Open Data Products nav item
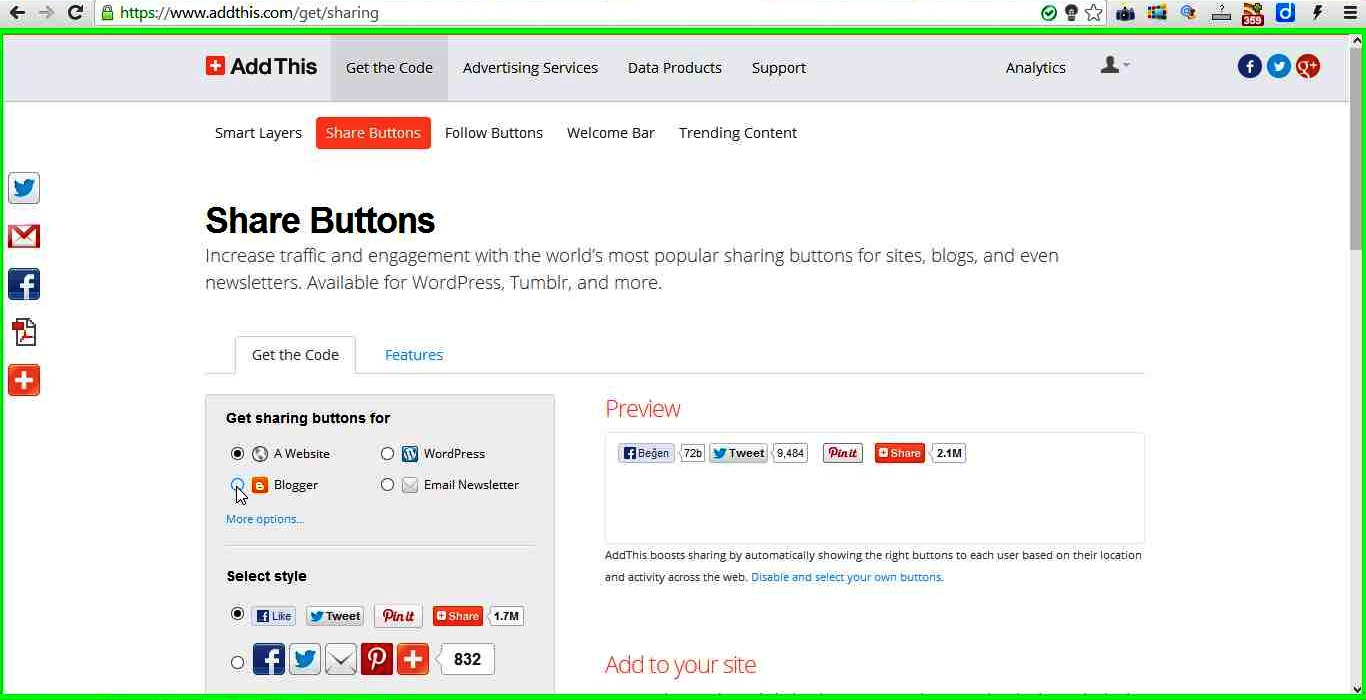The image size is (1366, 700). [x=675, y=68]
